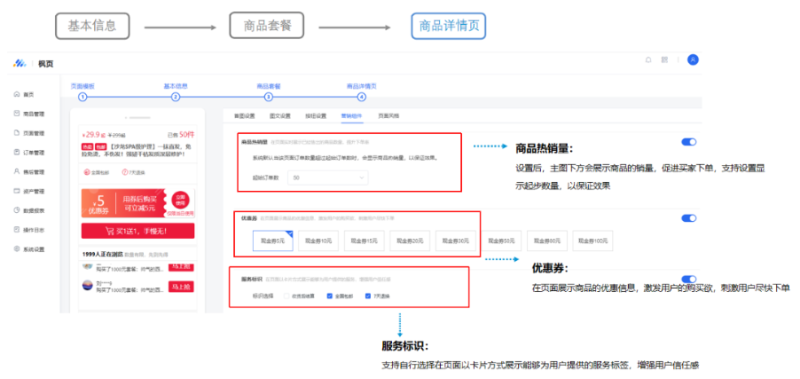Image resolution: width=800 pixels, height=379 pixels.
Task: Toggle the 商品热销量 switch
Action: tap(689, 142)
